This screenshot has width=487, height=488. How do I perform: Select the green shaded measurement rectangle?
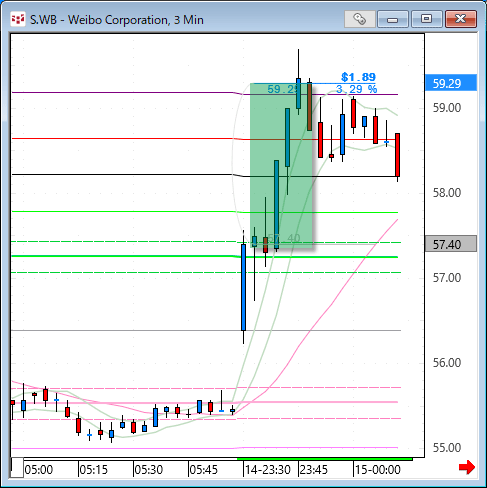[281, 165]
